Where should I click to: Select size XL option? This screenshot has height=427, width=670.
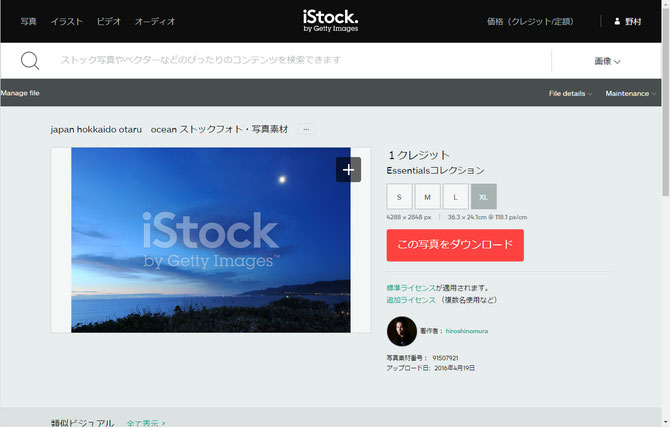(484, 197)
